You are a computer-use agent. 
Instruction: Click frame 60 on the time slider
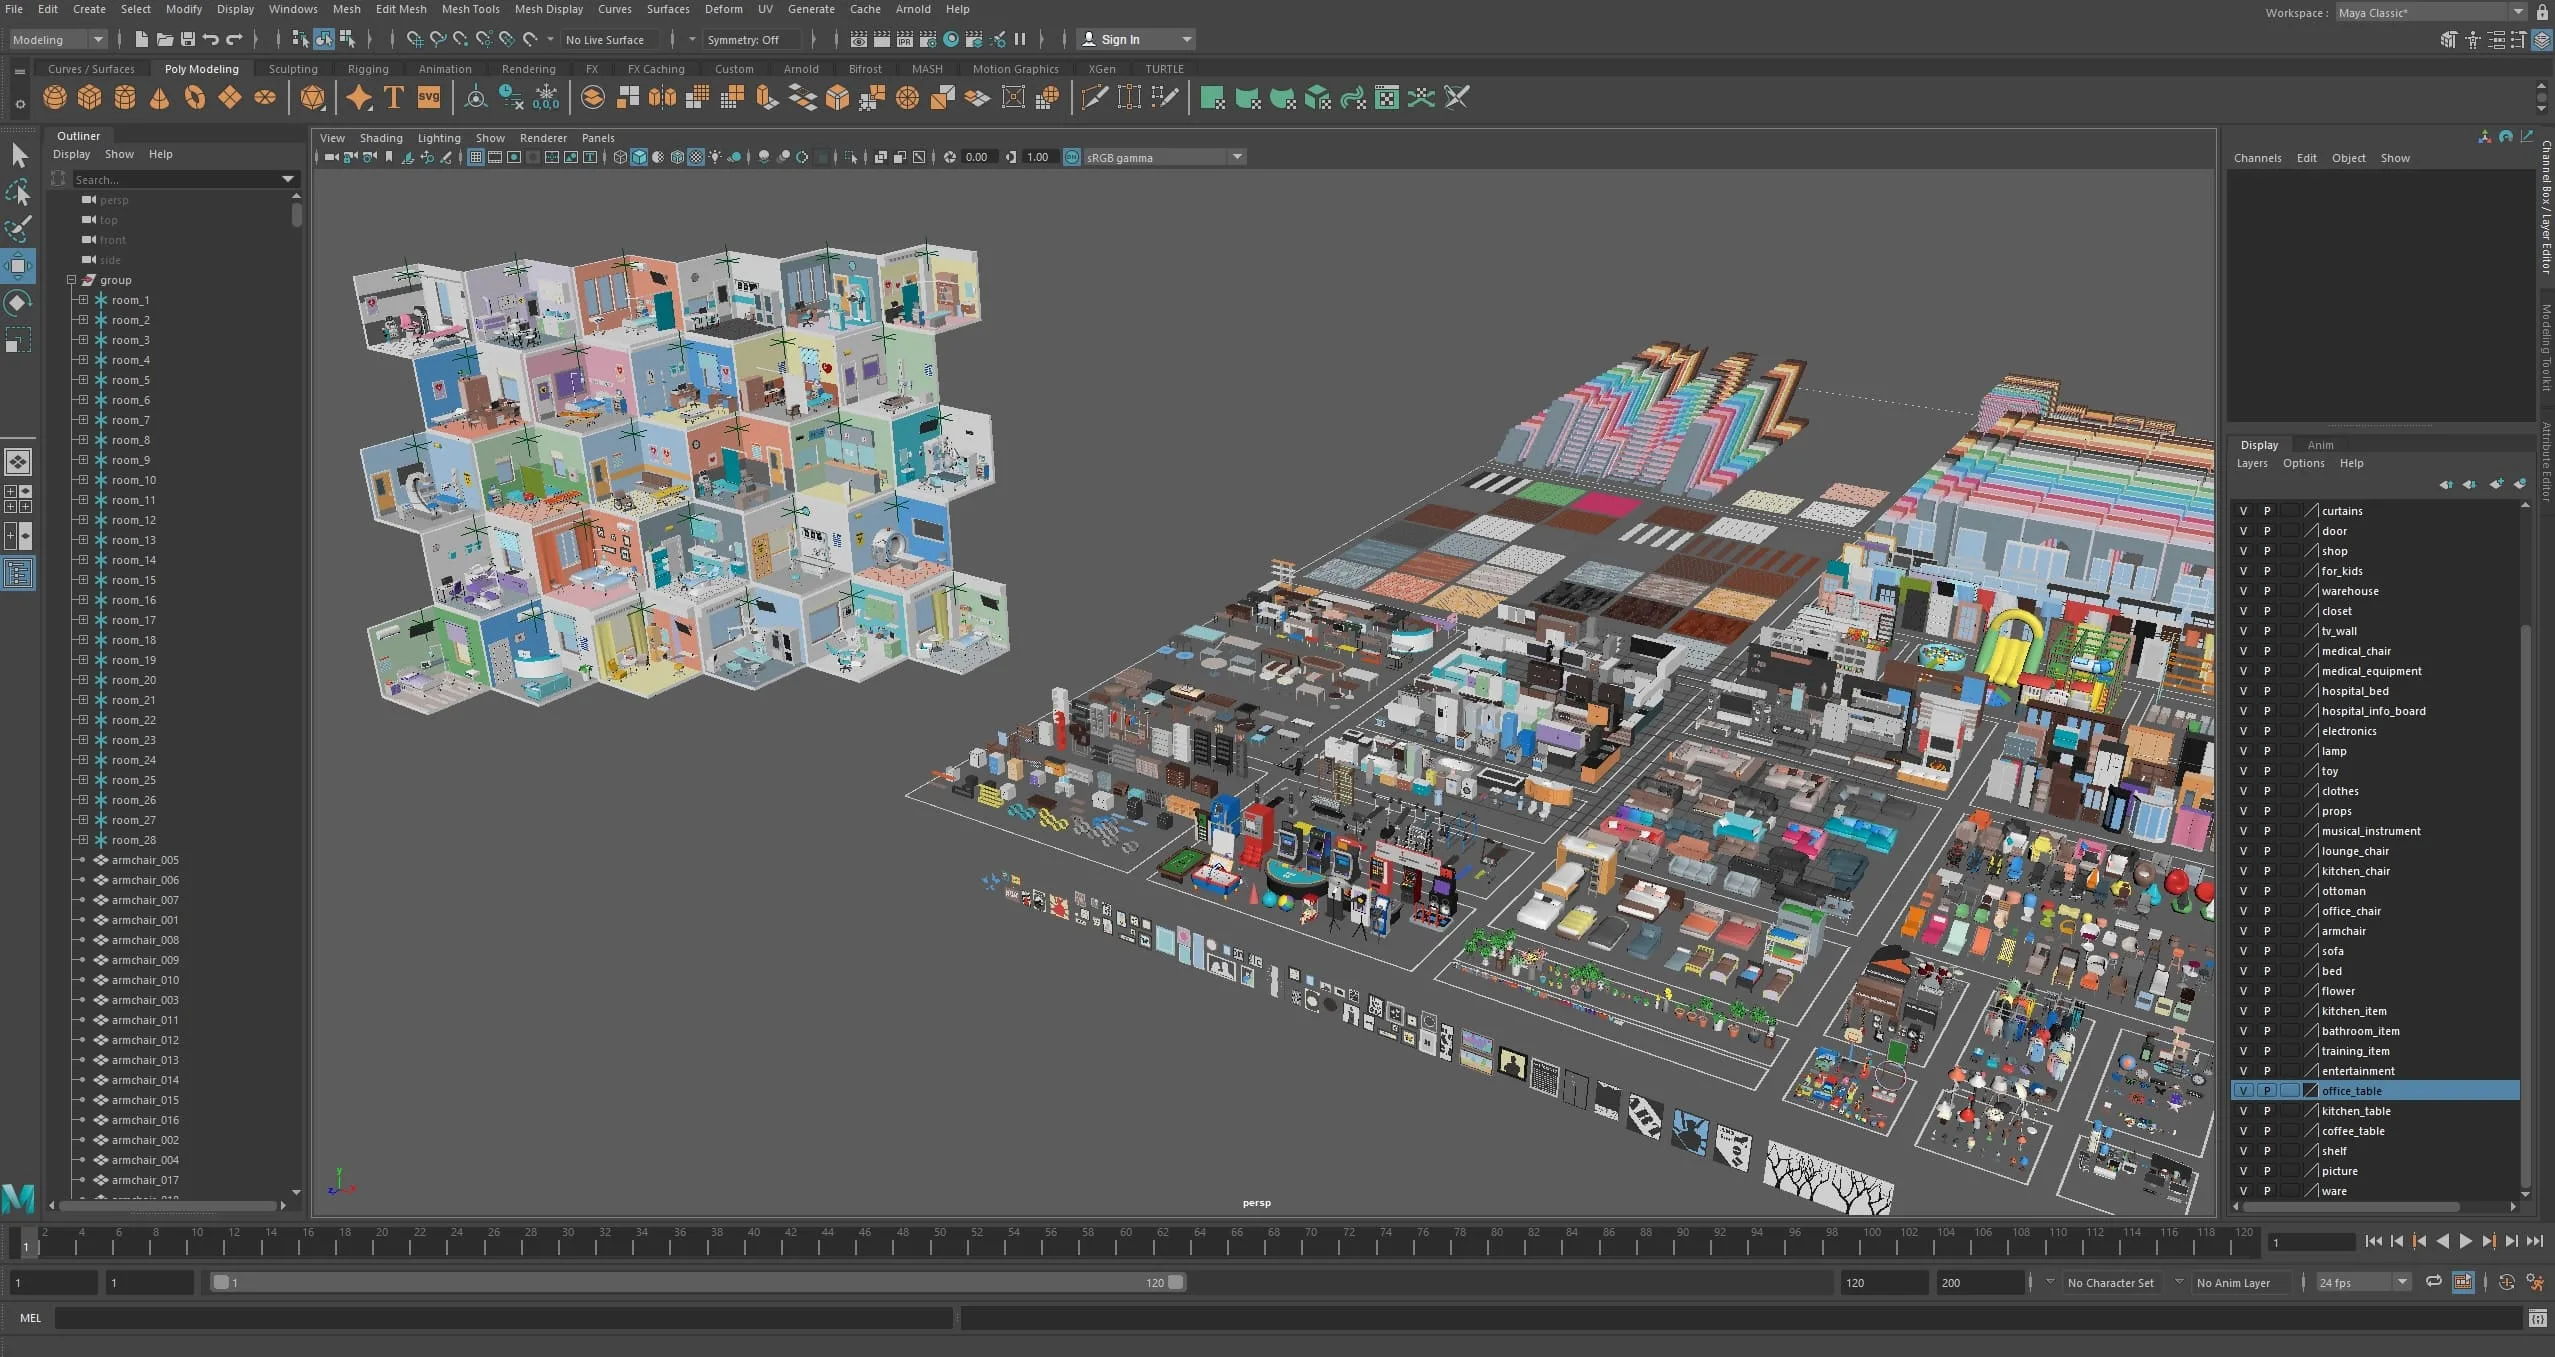tap(1125, 1241)
